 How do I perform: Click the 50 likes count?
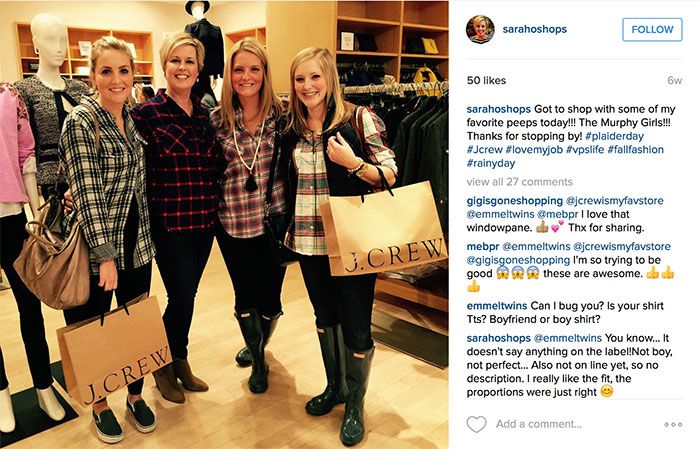coord(486,80)
